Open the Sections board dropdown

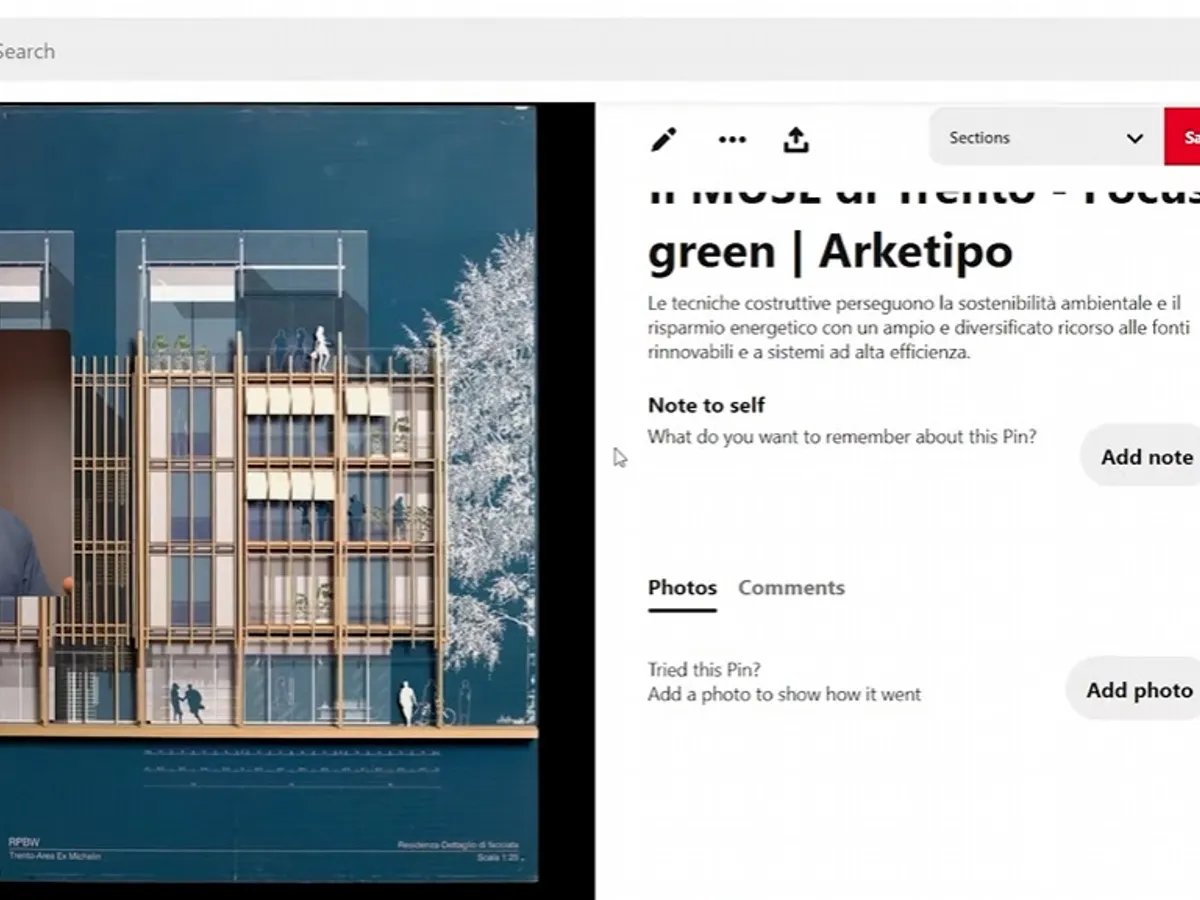coord(1030,138)
